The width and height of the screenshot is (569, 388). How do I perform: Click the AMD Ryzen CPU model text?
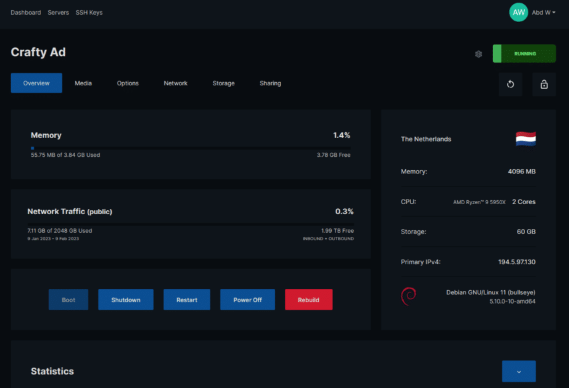point(479,202)
